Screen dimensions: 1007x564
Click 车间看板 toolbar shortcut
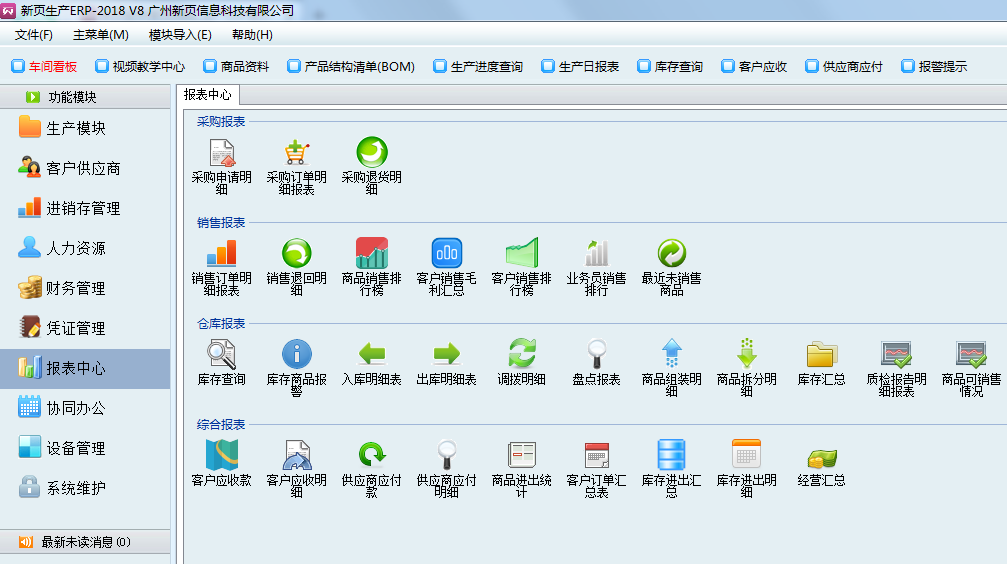(x=44, y=67)
